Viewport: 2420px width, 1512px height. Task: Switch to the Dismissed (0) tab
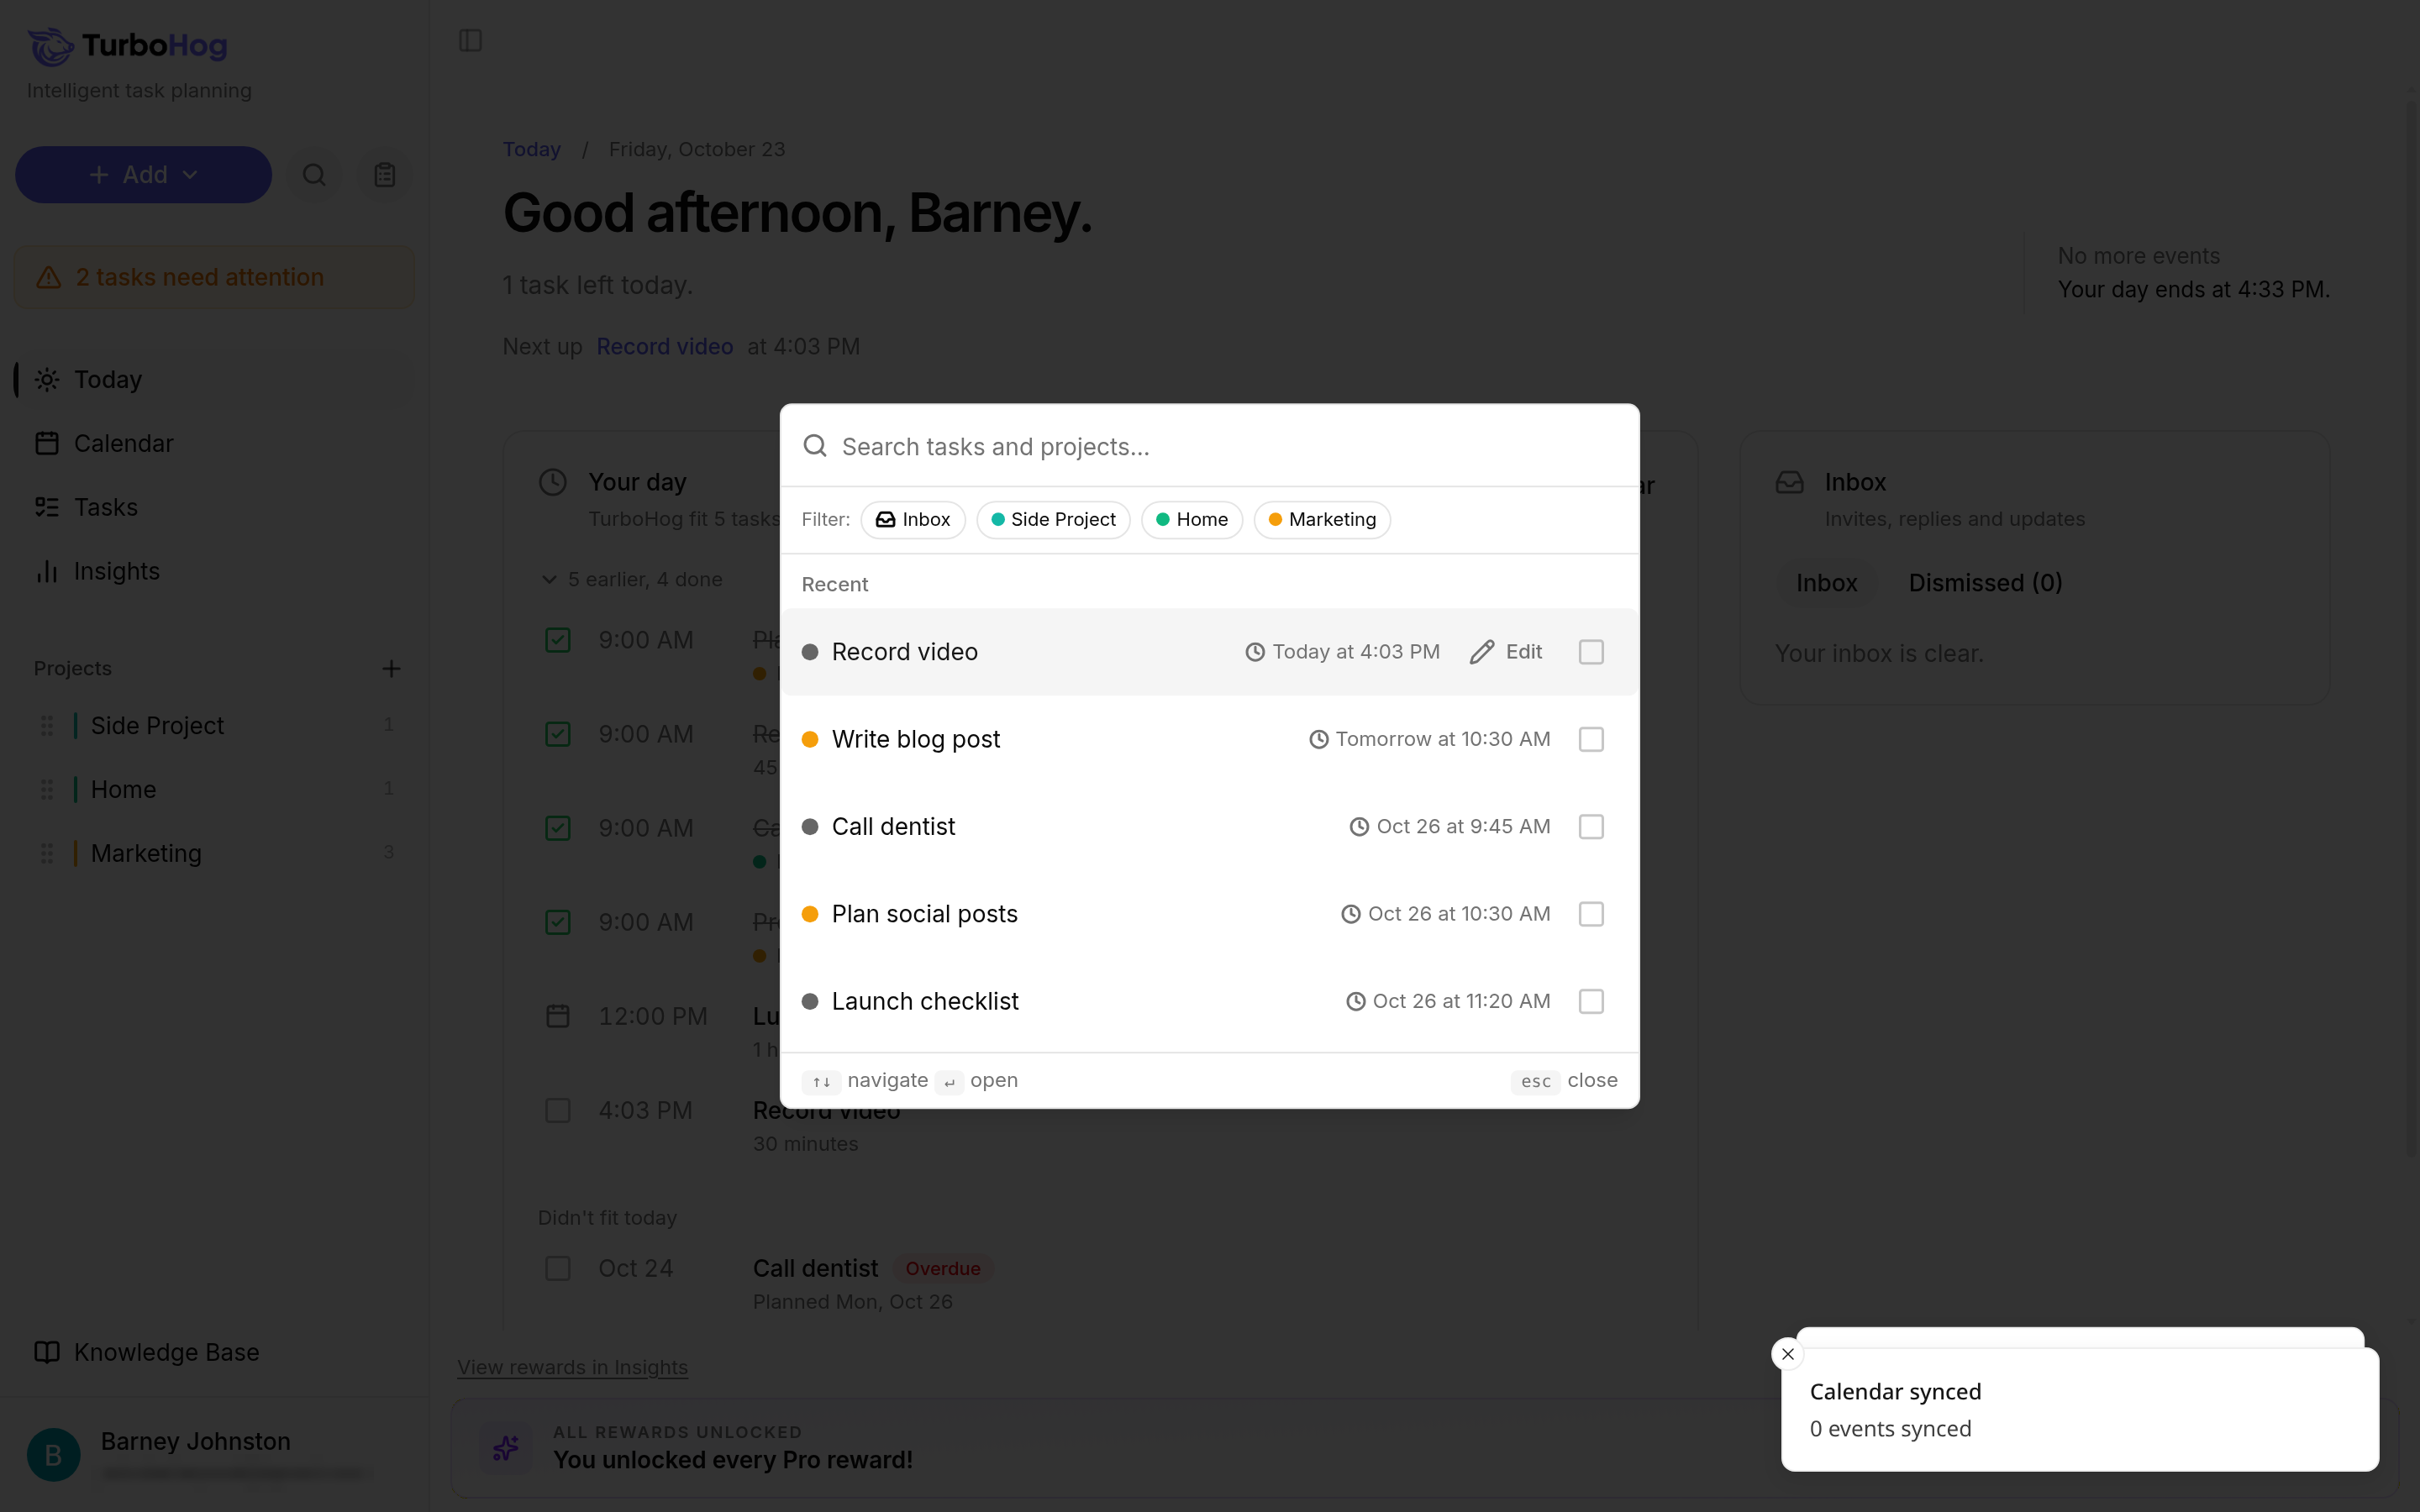pyautogui.click(x=1985, y=583)
